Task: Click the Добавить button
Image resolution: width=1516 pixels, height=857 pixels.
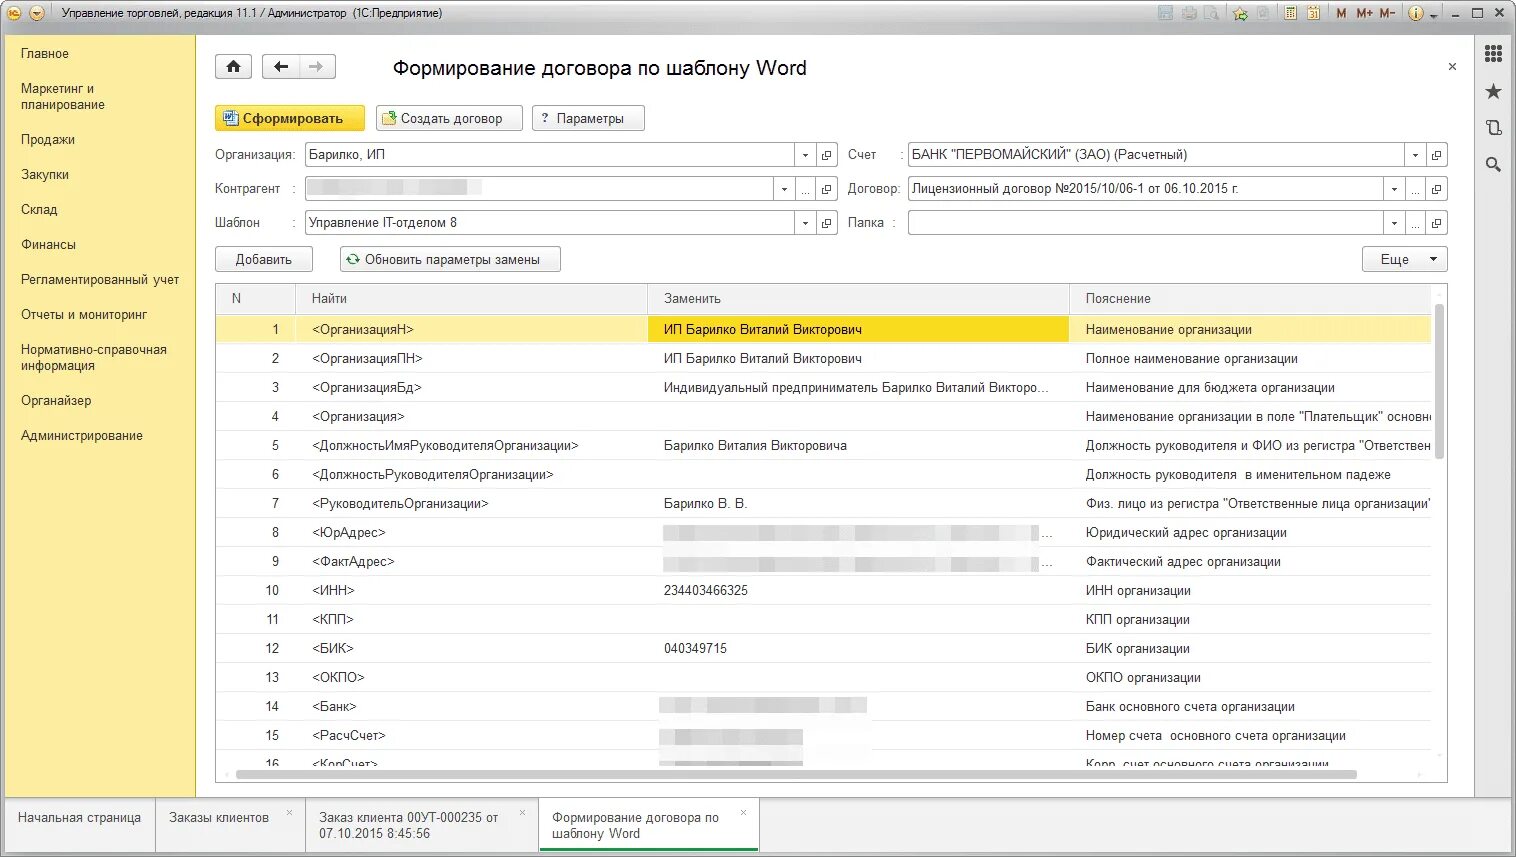Action: pos(264,259)
